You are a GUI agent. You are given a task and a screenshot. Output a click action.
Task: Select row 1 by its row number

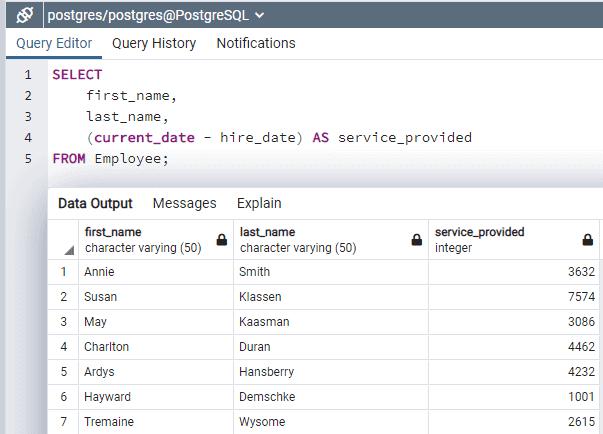(64, 271)
